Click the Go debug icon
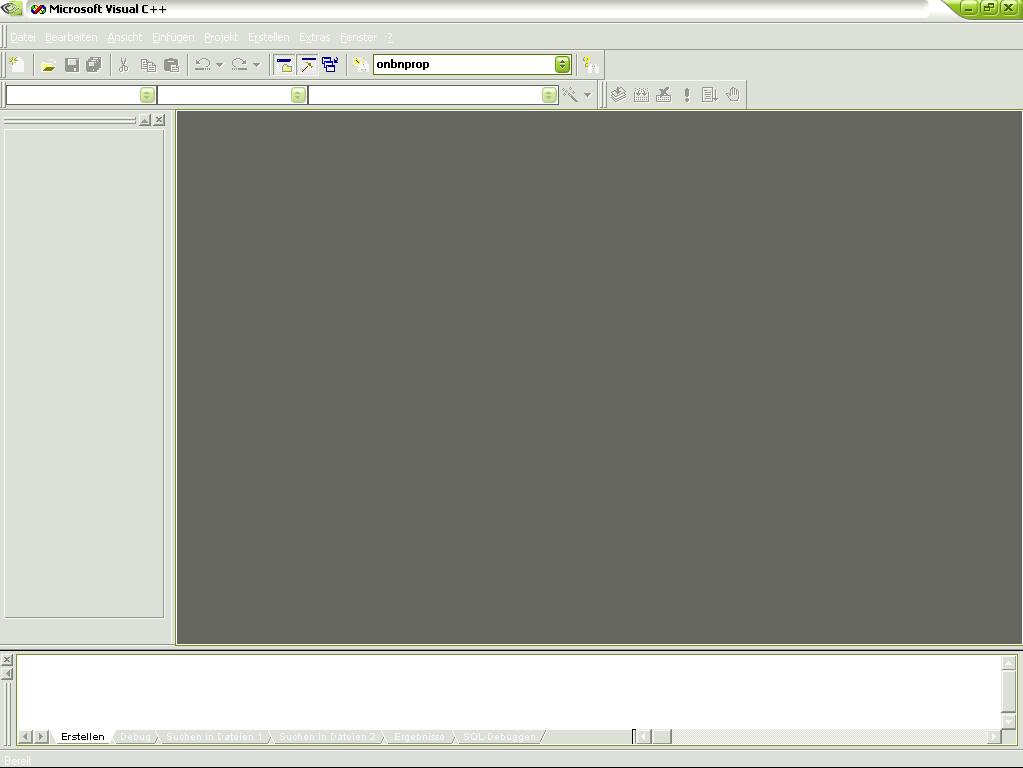 point(710,95)
